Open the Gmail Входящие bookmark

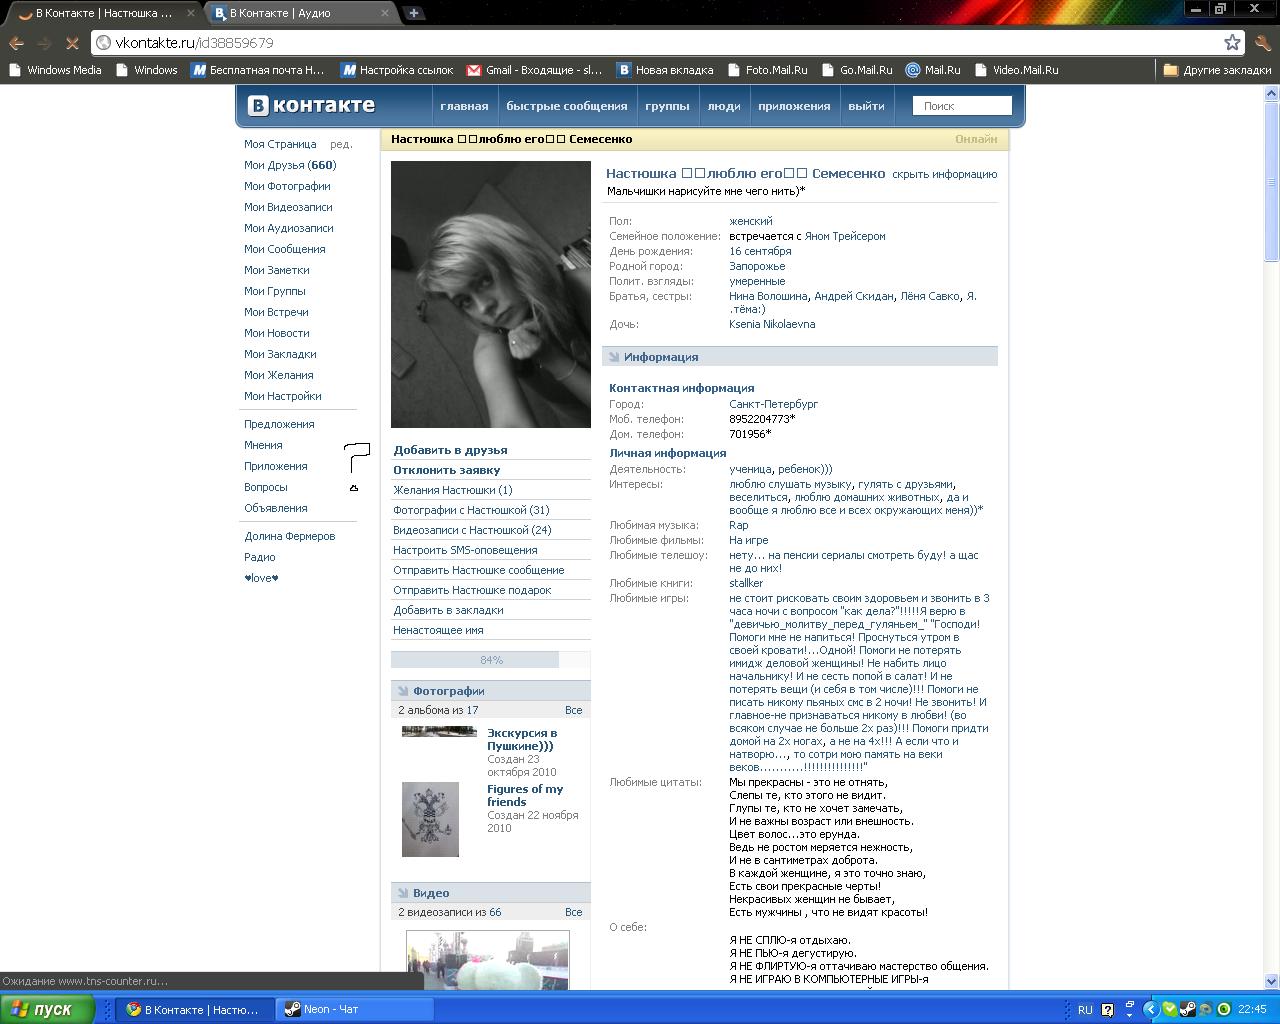coord(535,70)
